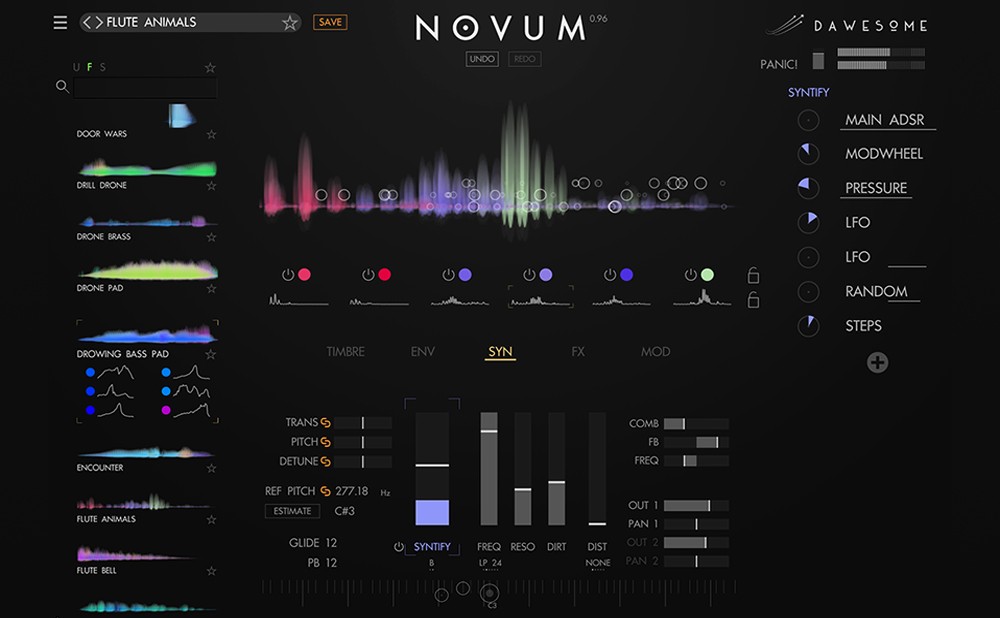This screenshot has width=1000, height=618.
Task: Toggle power on first pink layer
Action: point(288,275)
